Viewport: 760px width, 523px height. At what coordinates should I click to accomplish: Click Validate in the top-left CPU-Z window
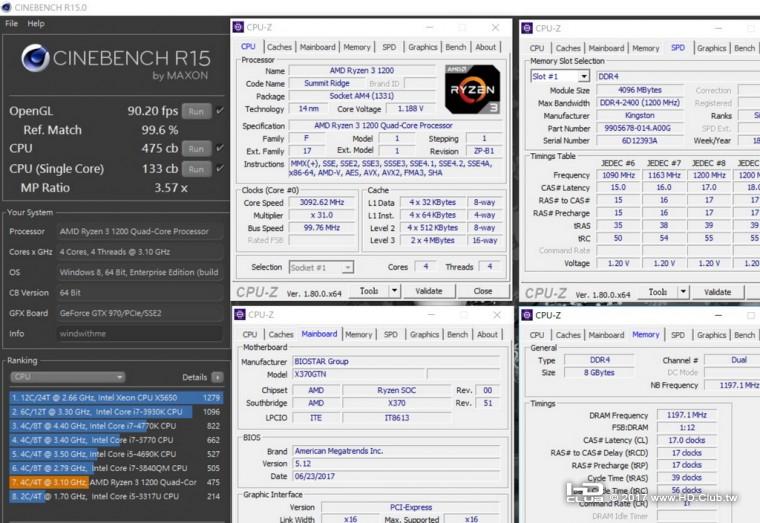click(x=429, y=291)
